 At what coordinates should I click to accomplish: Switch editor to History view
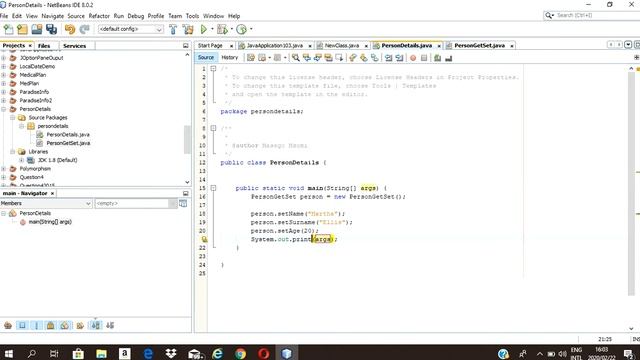point(229,58)
